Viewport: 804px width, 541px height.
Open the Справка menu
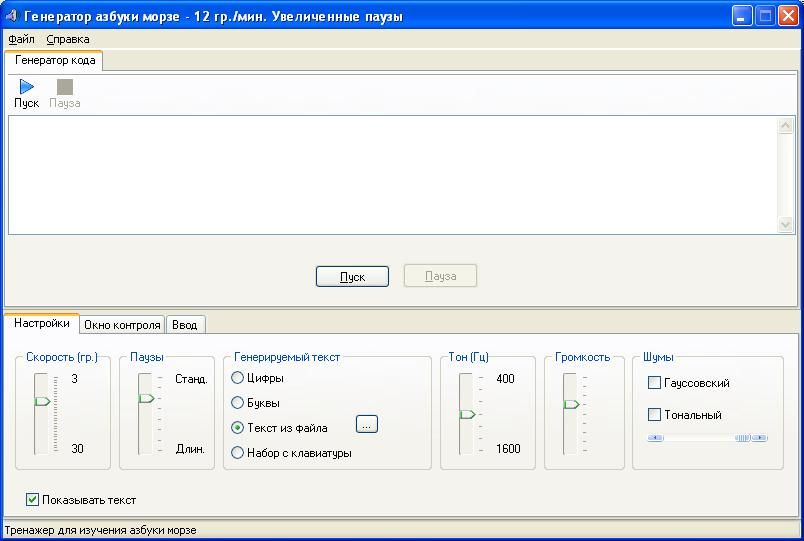68,39
